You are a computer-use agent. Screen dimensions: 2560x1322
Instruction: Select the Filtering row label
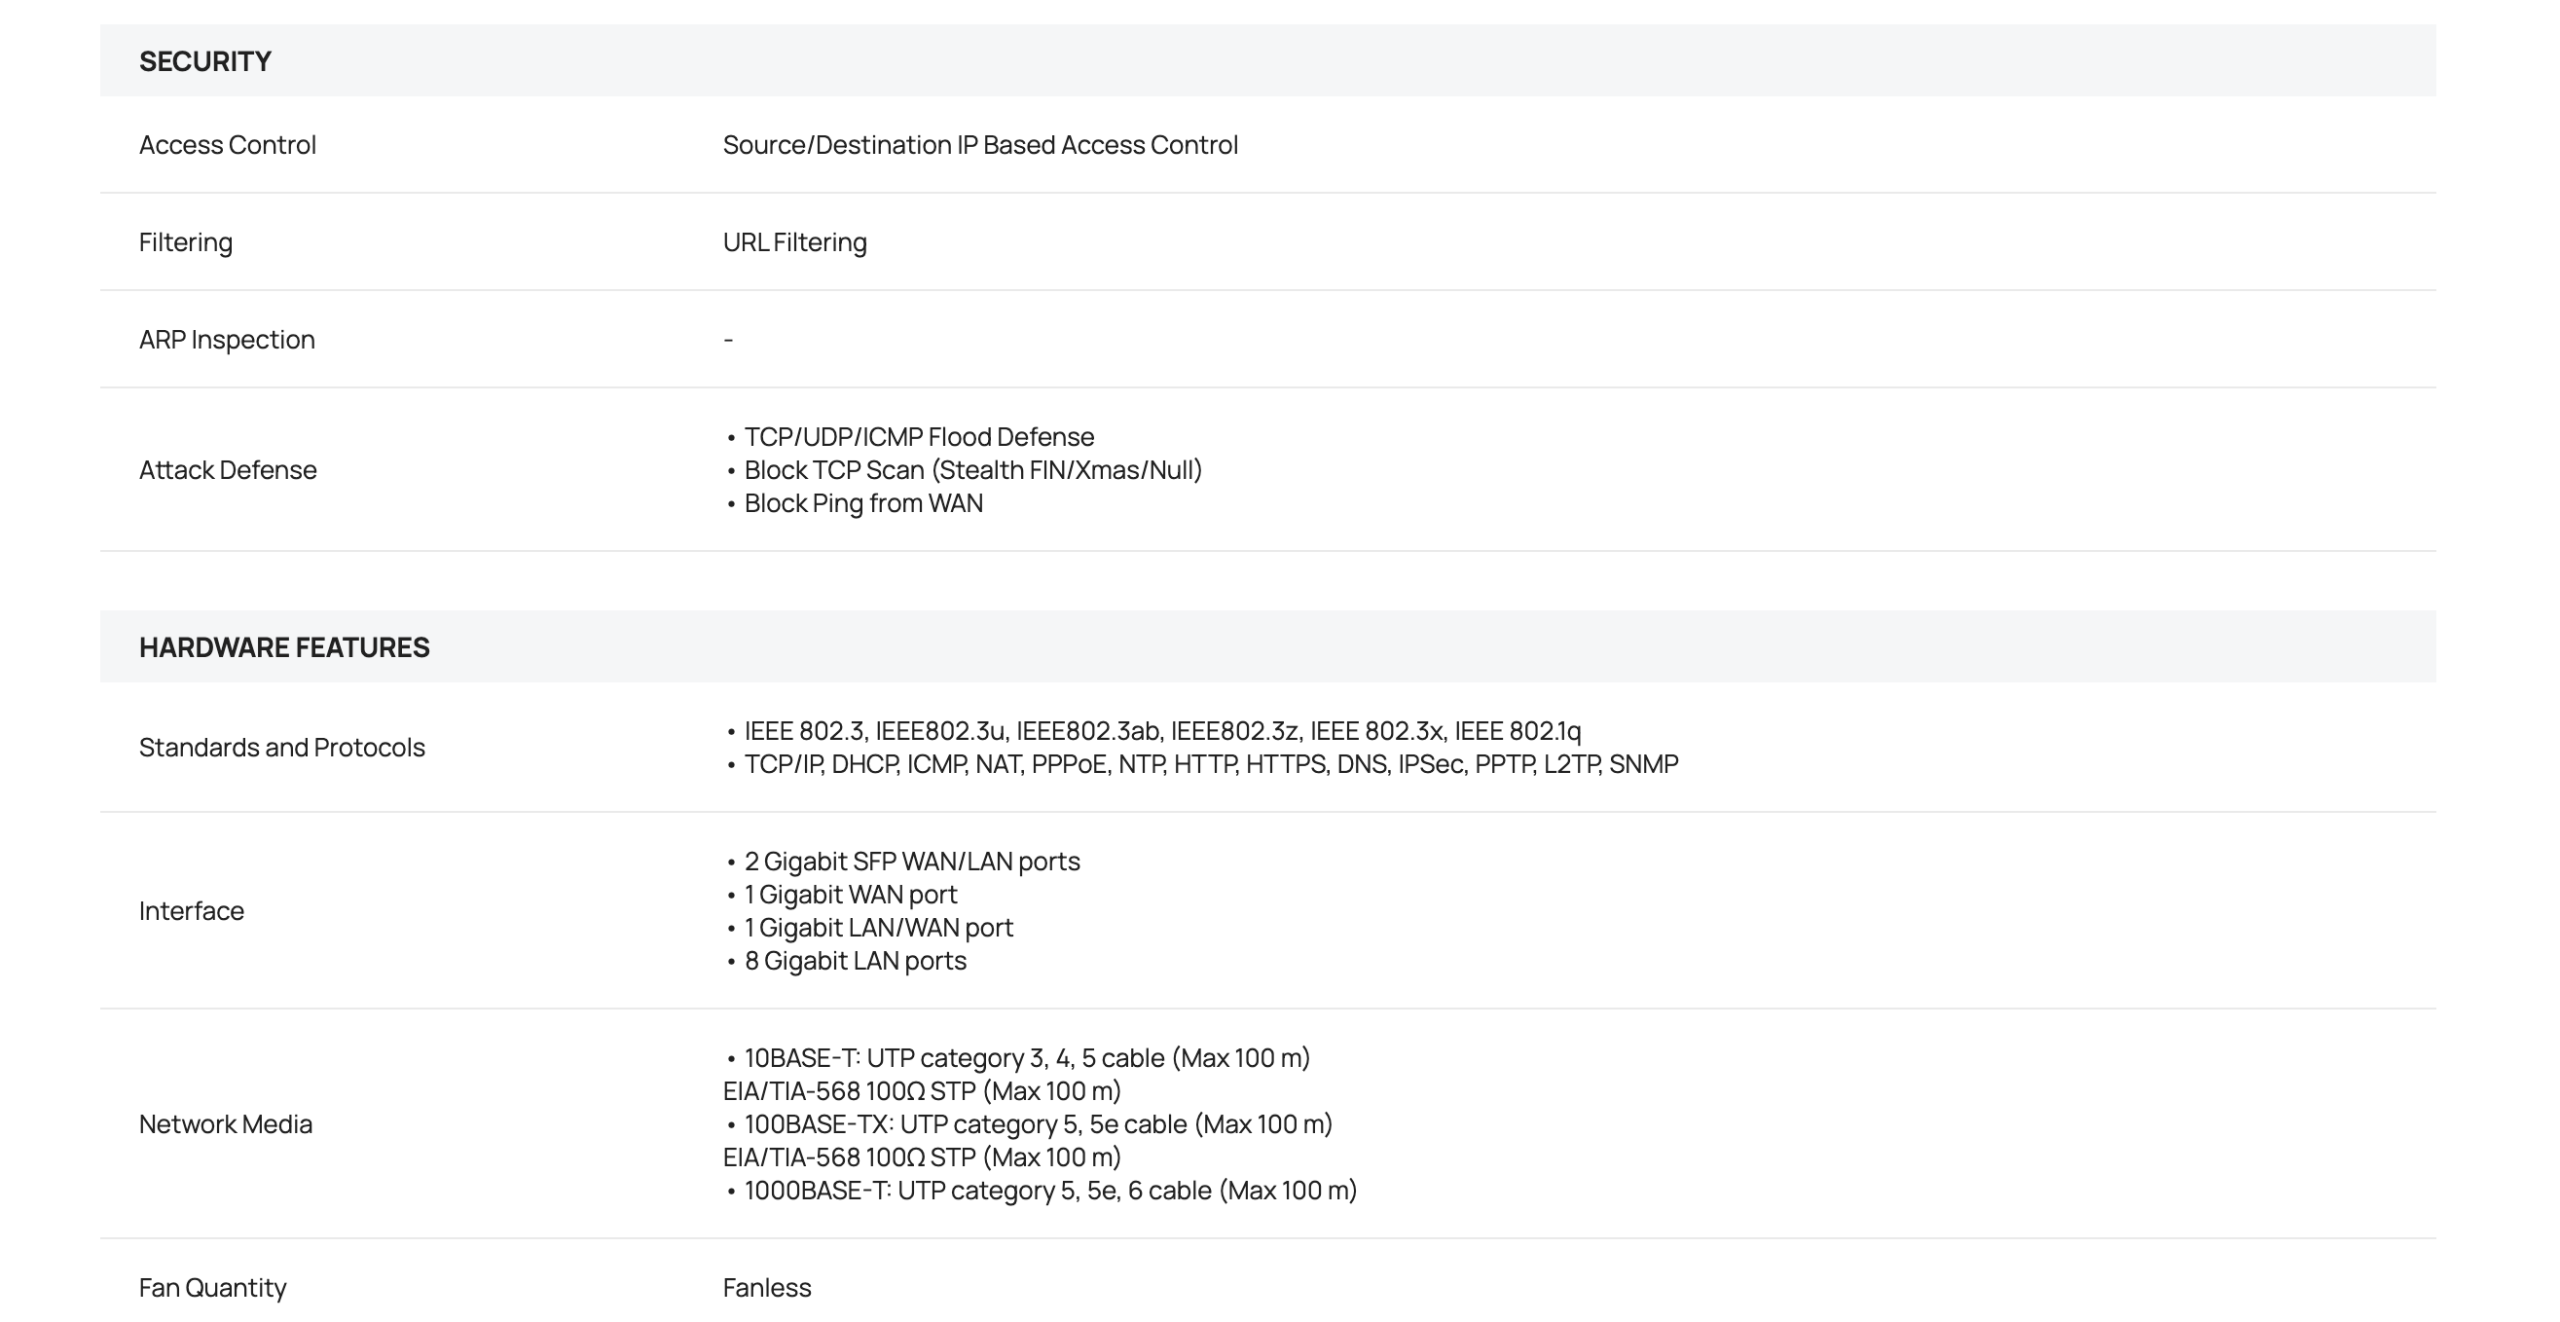tap(185, 242)
